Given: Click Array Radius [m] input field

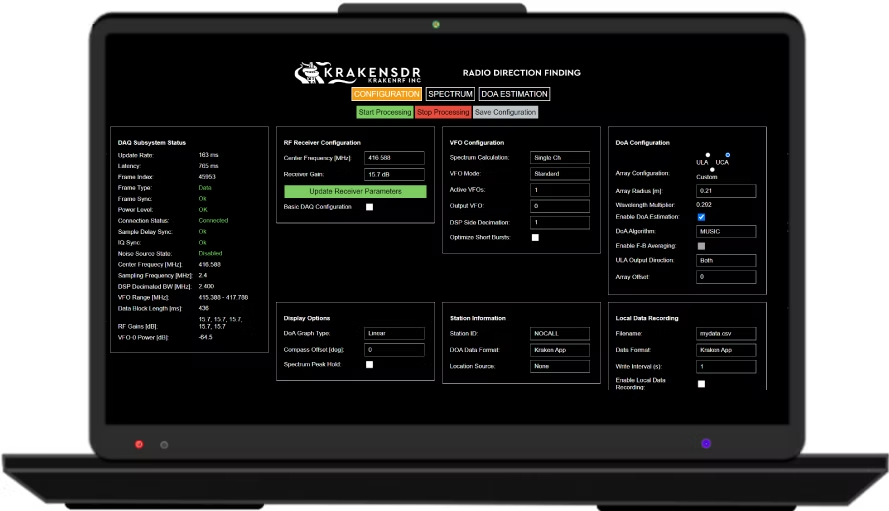Looking at the screenshot, I should (x=726, y=191).
